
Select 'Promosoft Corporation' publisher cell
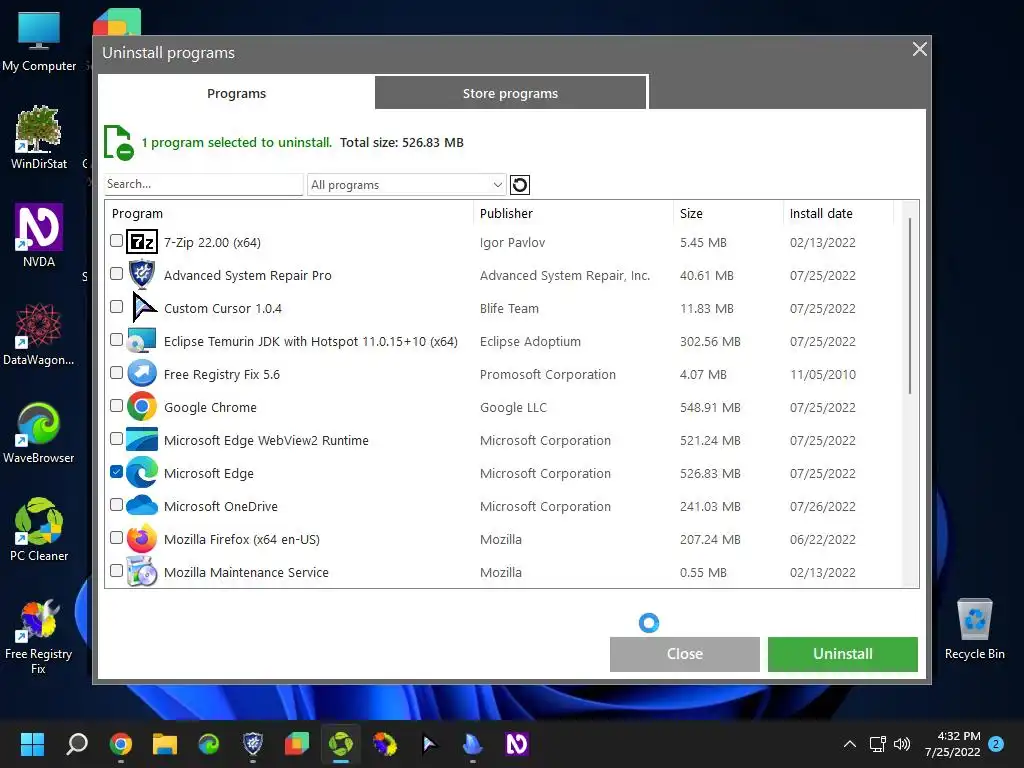pos(547,374)
